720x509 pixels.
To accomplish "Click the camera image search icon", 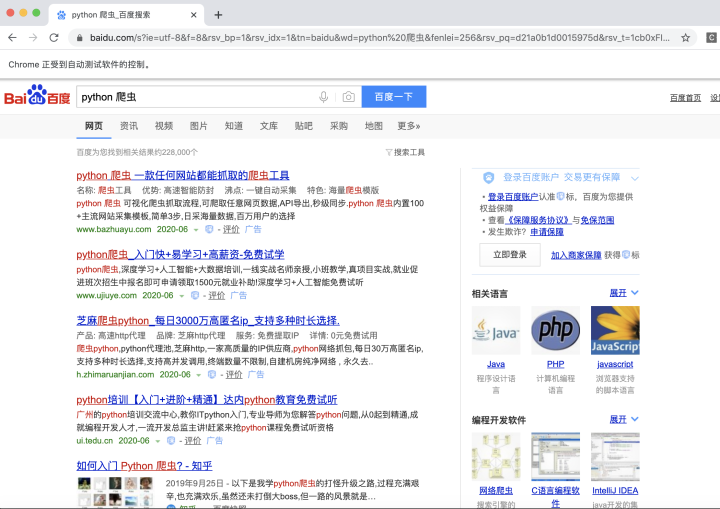I will [349, 97].
